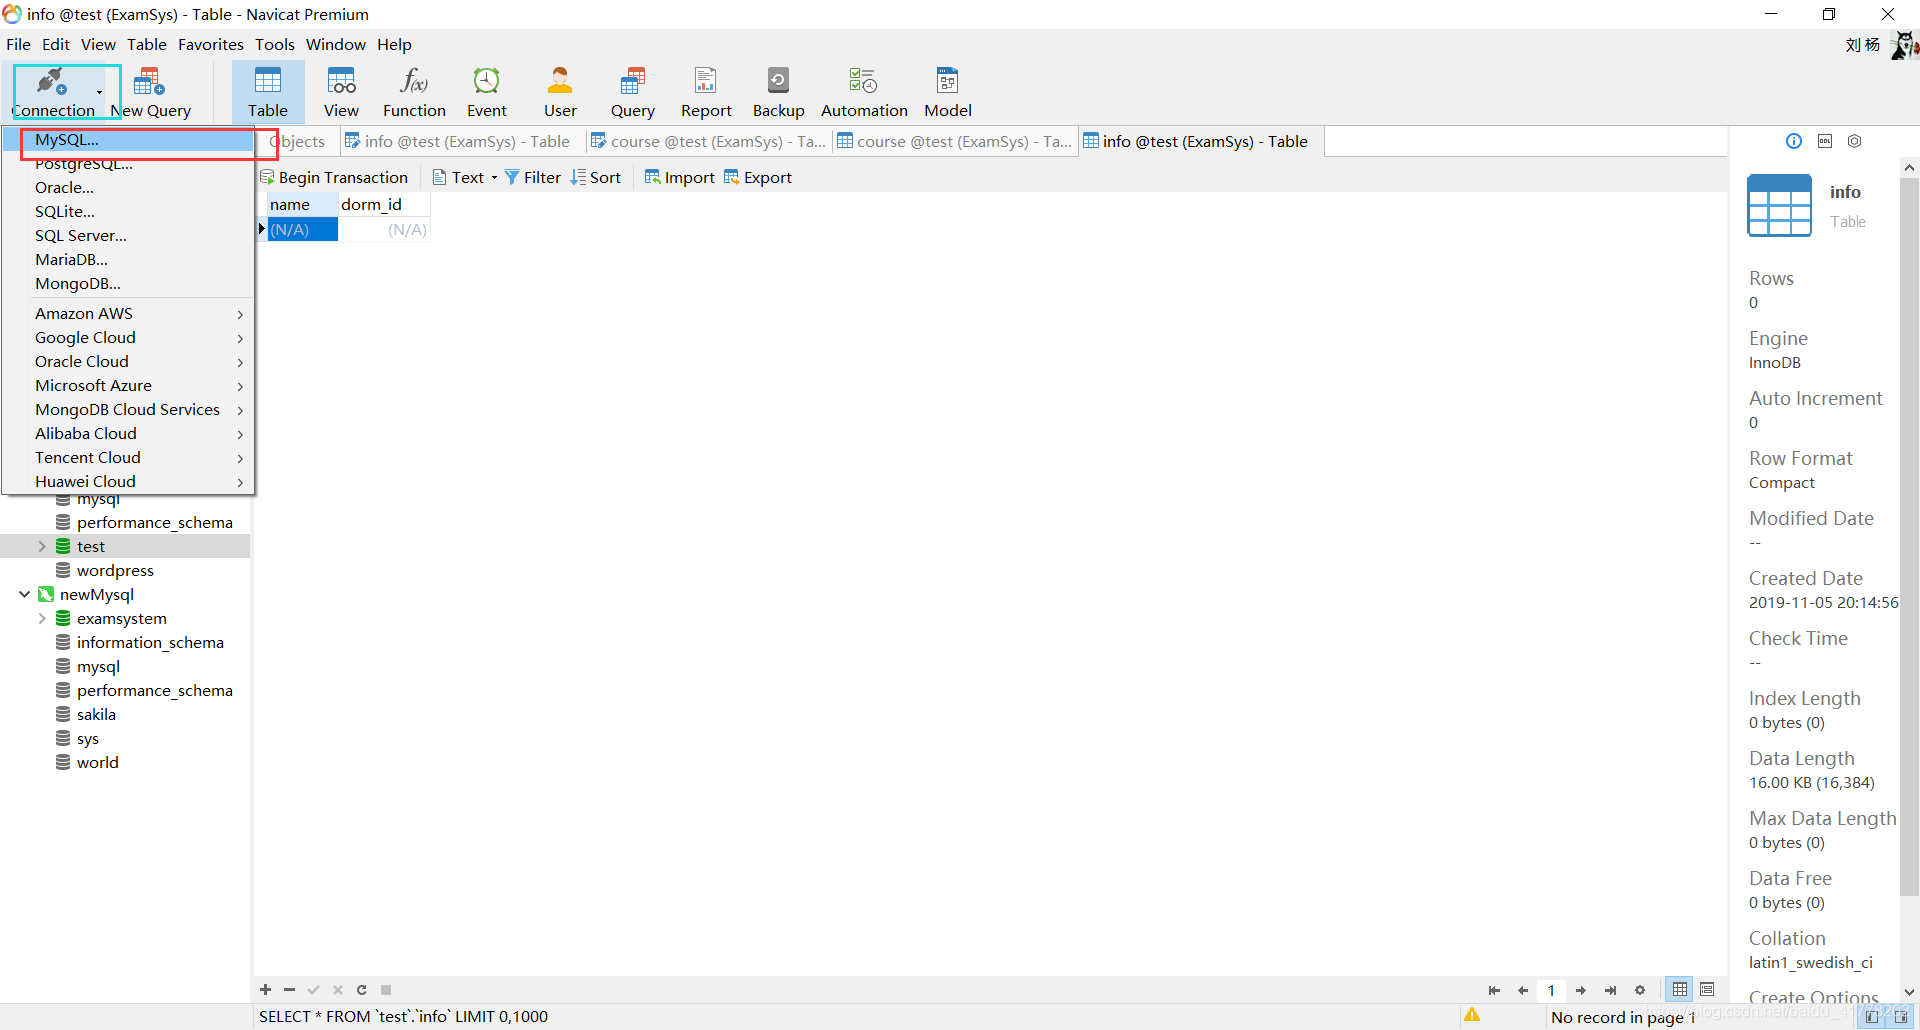Click the User management icon
The image size is (1920, 1030).
pyautogui.click(x=560, y=92)
